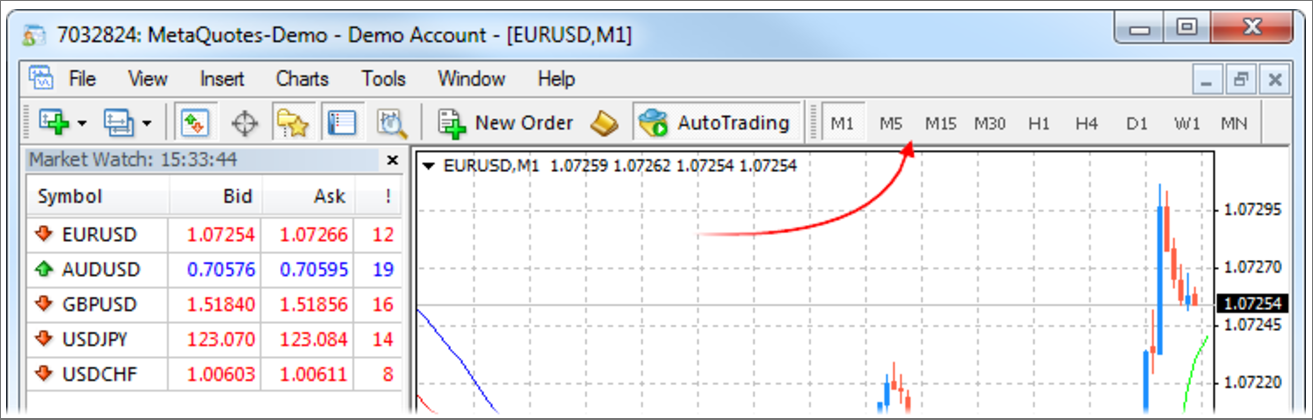The width and height of the screenshot is (1313, 420).
Task: Click the New Chart toolbar icon
Action: (x=53, y=122)
